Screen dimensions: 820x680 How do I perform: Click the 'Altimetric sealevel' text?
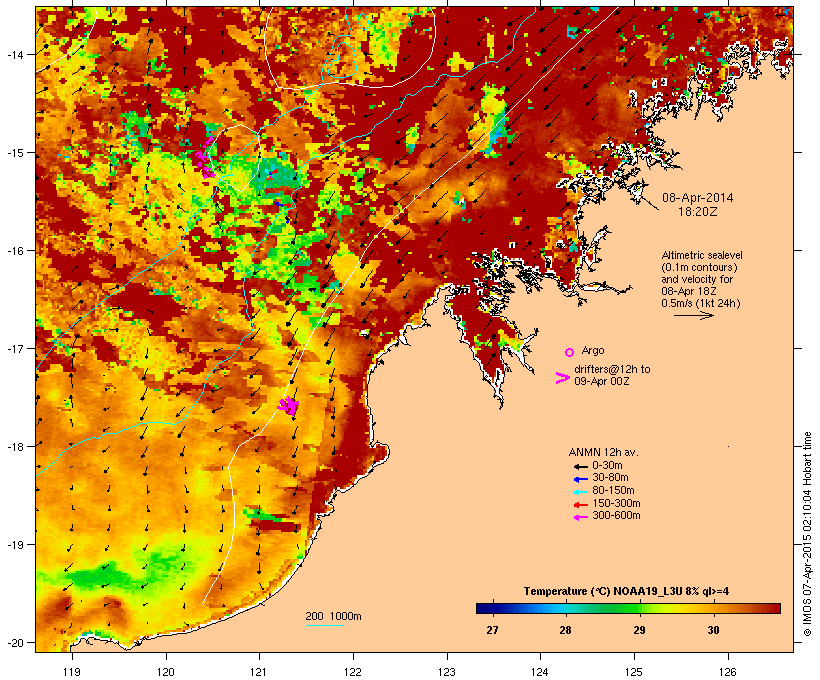(x=702, y=255)
